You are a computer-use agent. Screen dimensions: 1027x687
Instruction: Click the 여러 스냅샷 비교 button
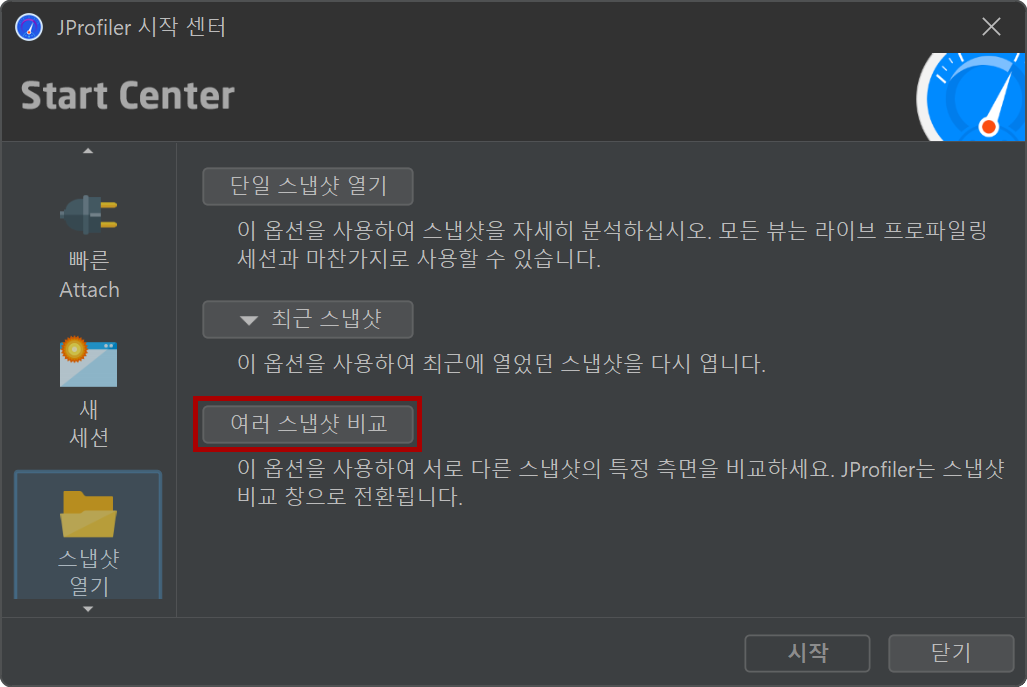(308, 424)
